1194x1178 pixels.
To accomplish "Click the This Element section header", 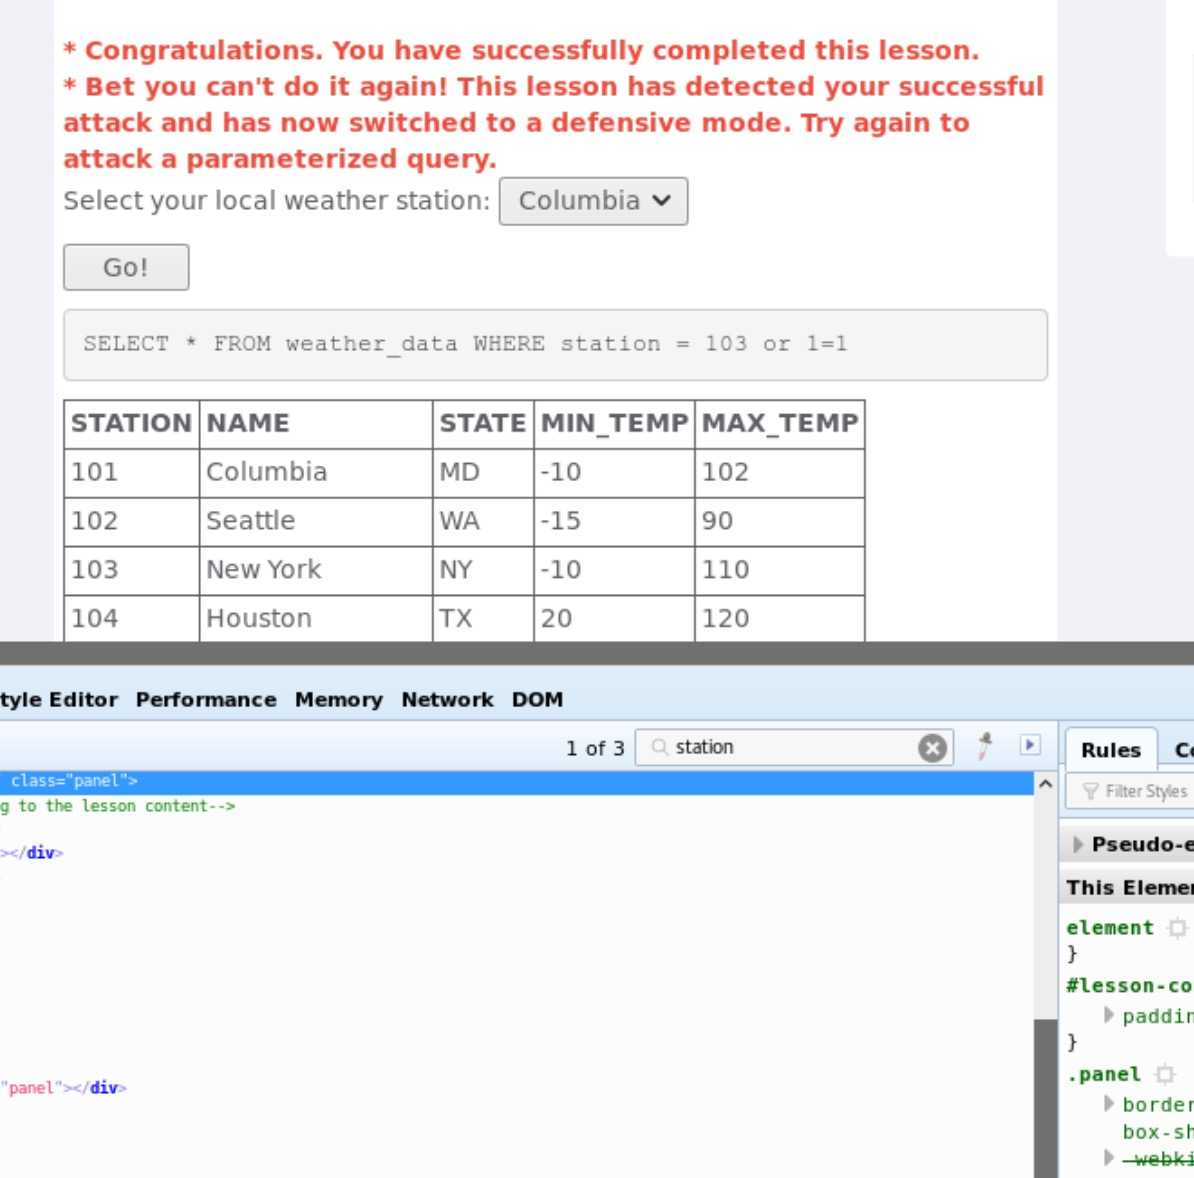I will (x=1126, y=887).
